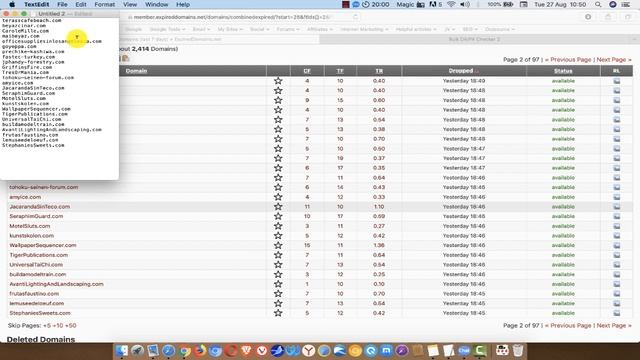Click the copy-to-clipboard icon above the table
The height and width of the screenshot is (360, 640).
point(125,59)
